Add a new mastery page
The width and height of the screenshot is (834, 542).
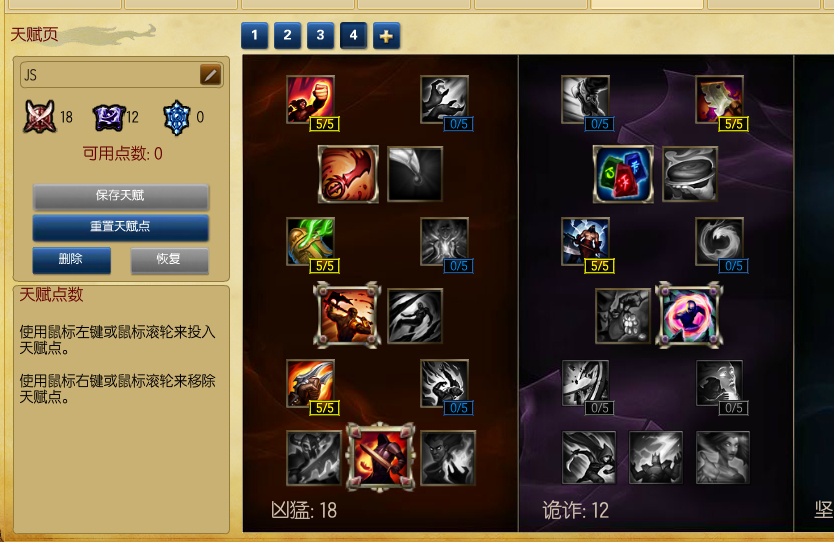386,36
